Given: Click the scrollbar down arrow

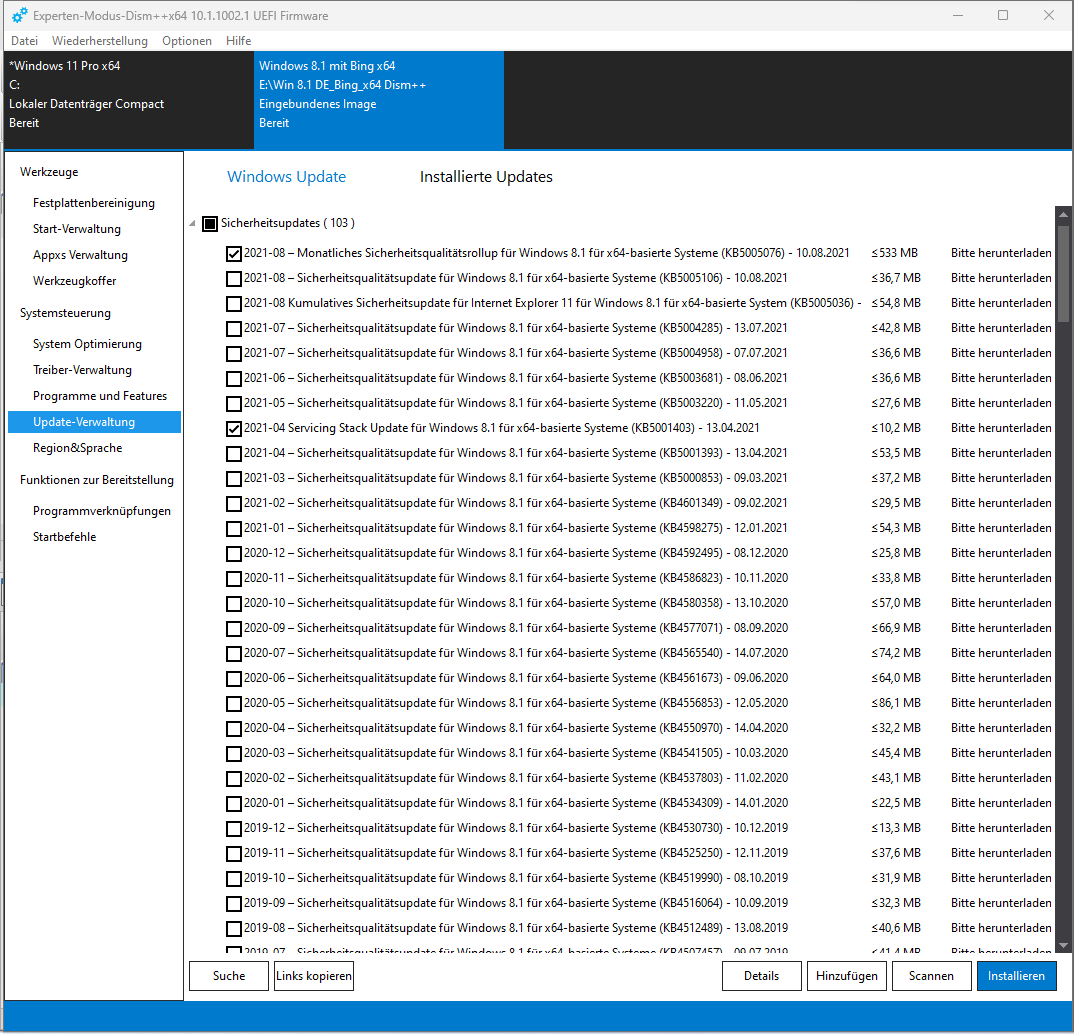Looking at the screenshot, I should 1063,946.
